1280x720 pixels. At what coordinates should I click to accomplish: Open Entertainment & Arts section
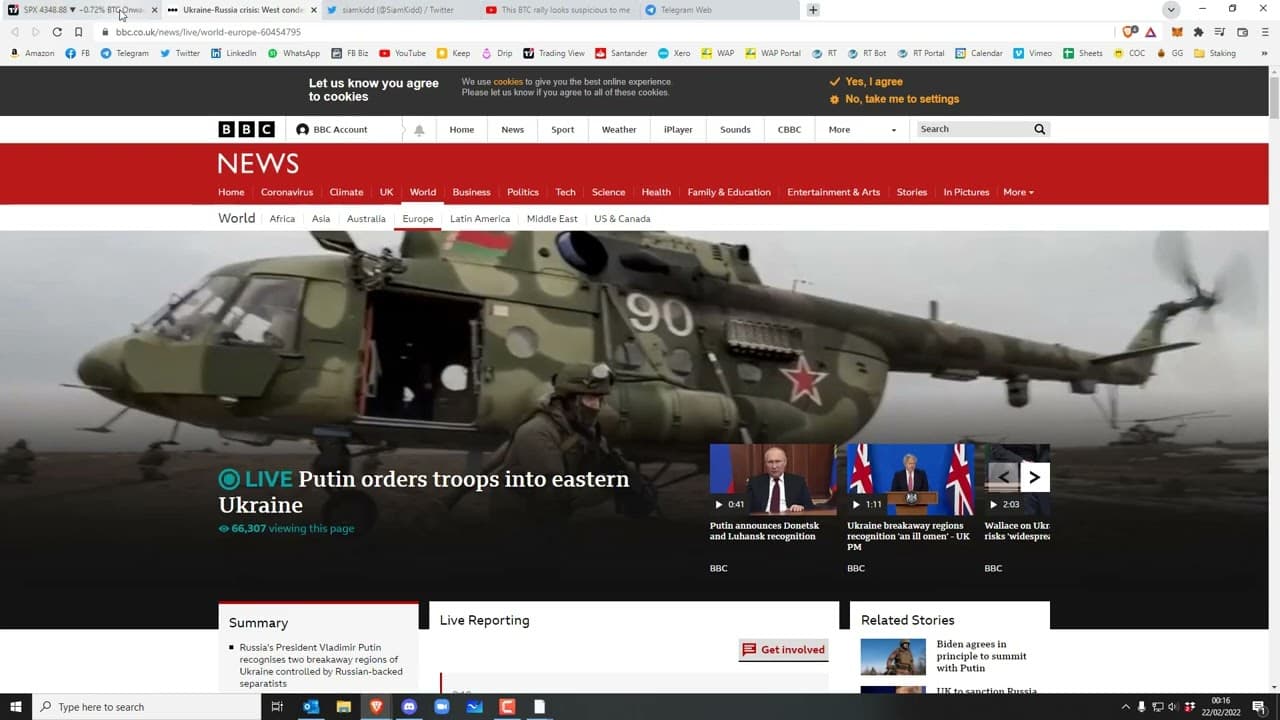833,192
